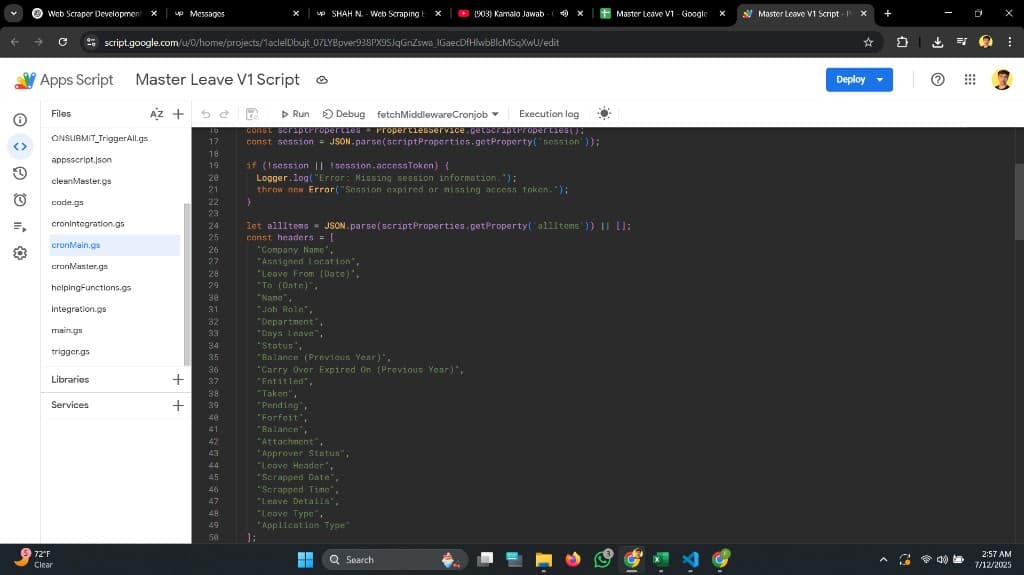Open the cronMaster.gs file

[80, 267]
